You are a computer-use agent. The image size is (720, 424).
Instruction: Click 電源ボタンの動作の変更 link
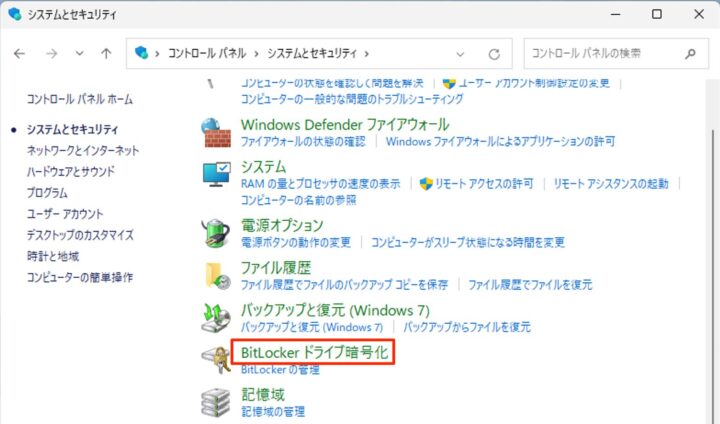296,242
